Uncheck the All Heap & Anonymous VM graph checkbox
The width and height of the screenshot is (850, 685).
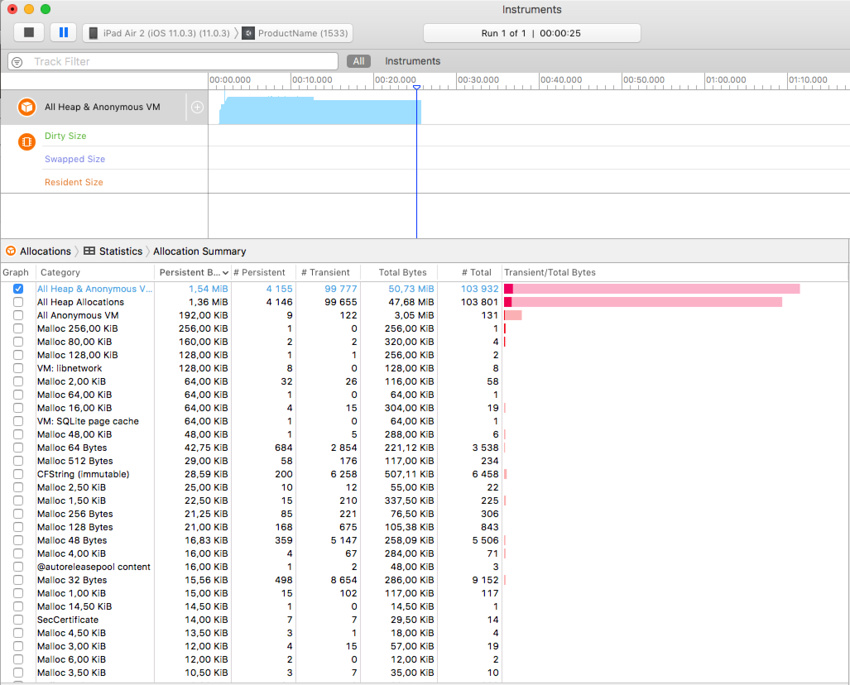pyautogui.click(x=18, y=289)
